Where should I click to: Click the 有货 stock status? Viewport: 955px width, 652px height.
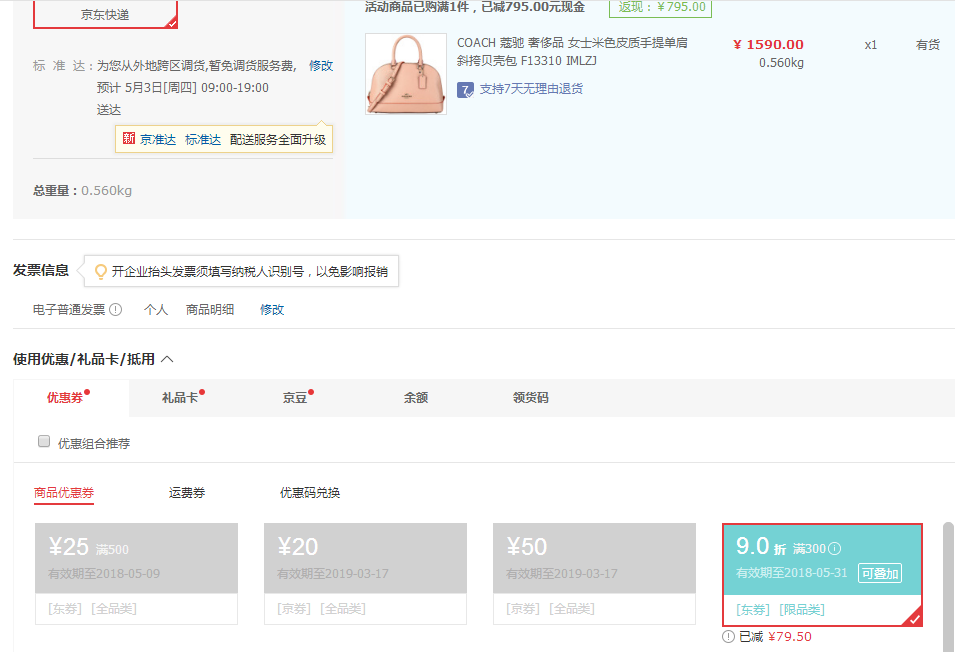pyautogui.click(x=928, y=45)
